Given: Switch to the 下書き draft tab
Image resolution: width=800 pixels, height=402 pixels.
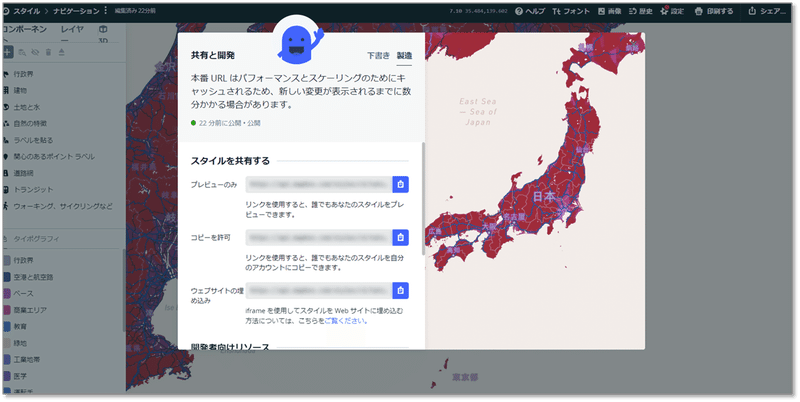Looking at the screenshot, I should (378, 56).
